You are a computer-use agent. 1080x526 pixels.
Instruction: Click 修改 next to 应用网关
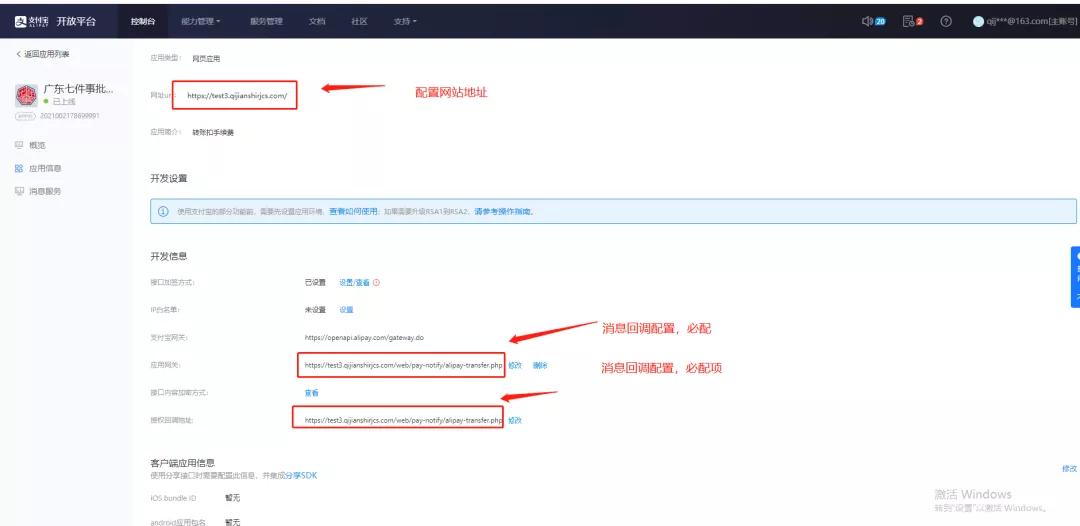tap(515, 365)
